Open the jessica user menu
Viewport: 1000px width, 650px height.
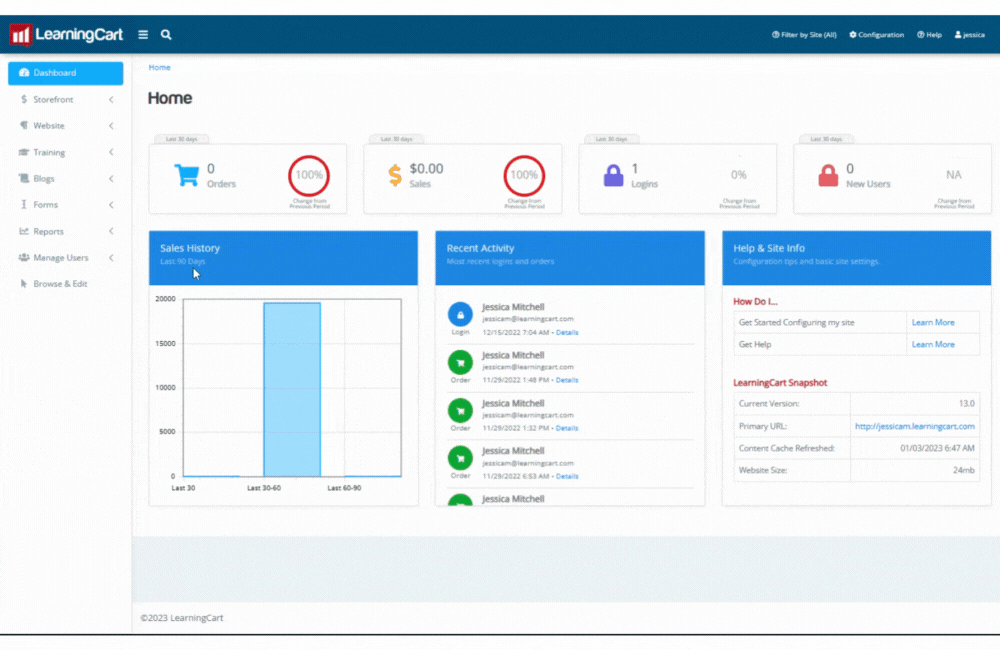coord(969,34)
